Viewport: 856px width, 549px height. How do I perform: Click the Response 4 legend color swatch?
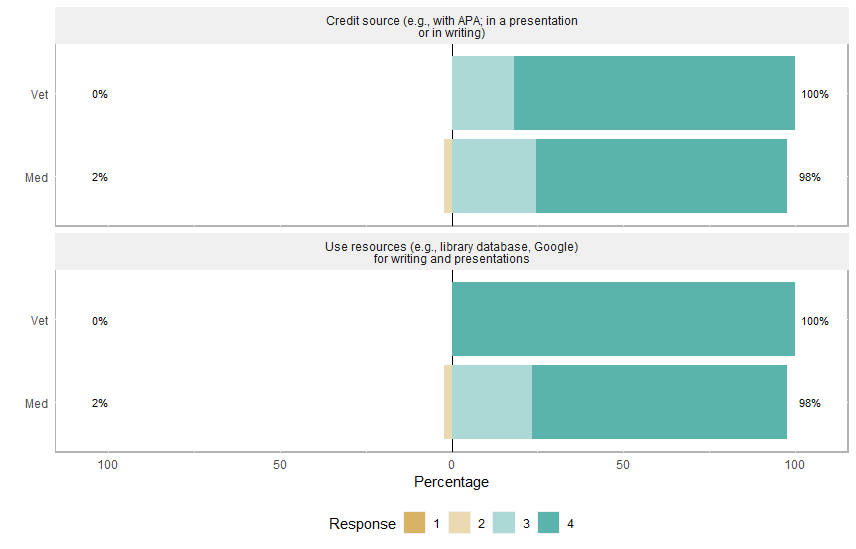pyautogui.click(x=549, y=524)
